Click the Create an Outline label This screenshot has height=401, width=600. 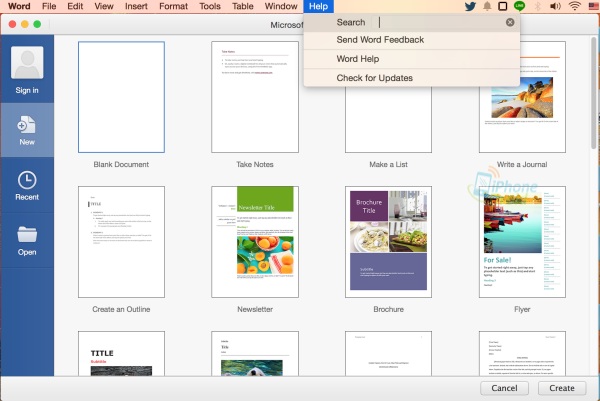121,309
